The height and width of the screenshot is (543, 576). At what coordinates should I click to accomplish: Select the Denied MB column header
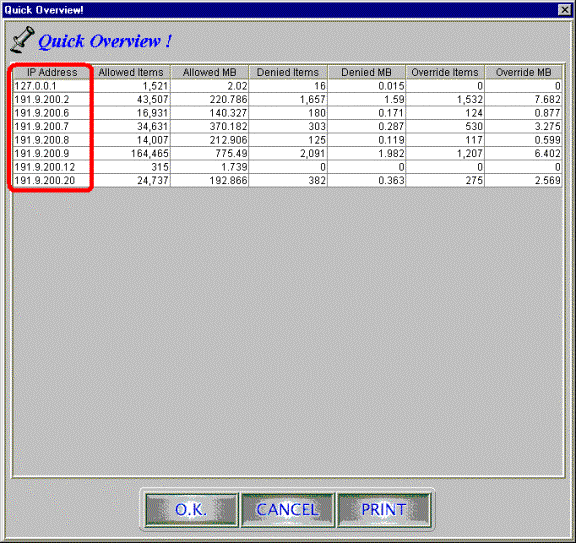[366, 72]
